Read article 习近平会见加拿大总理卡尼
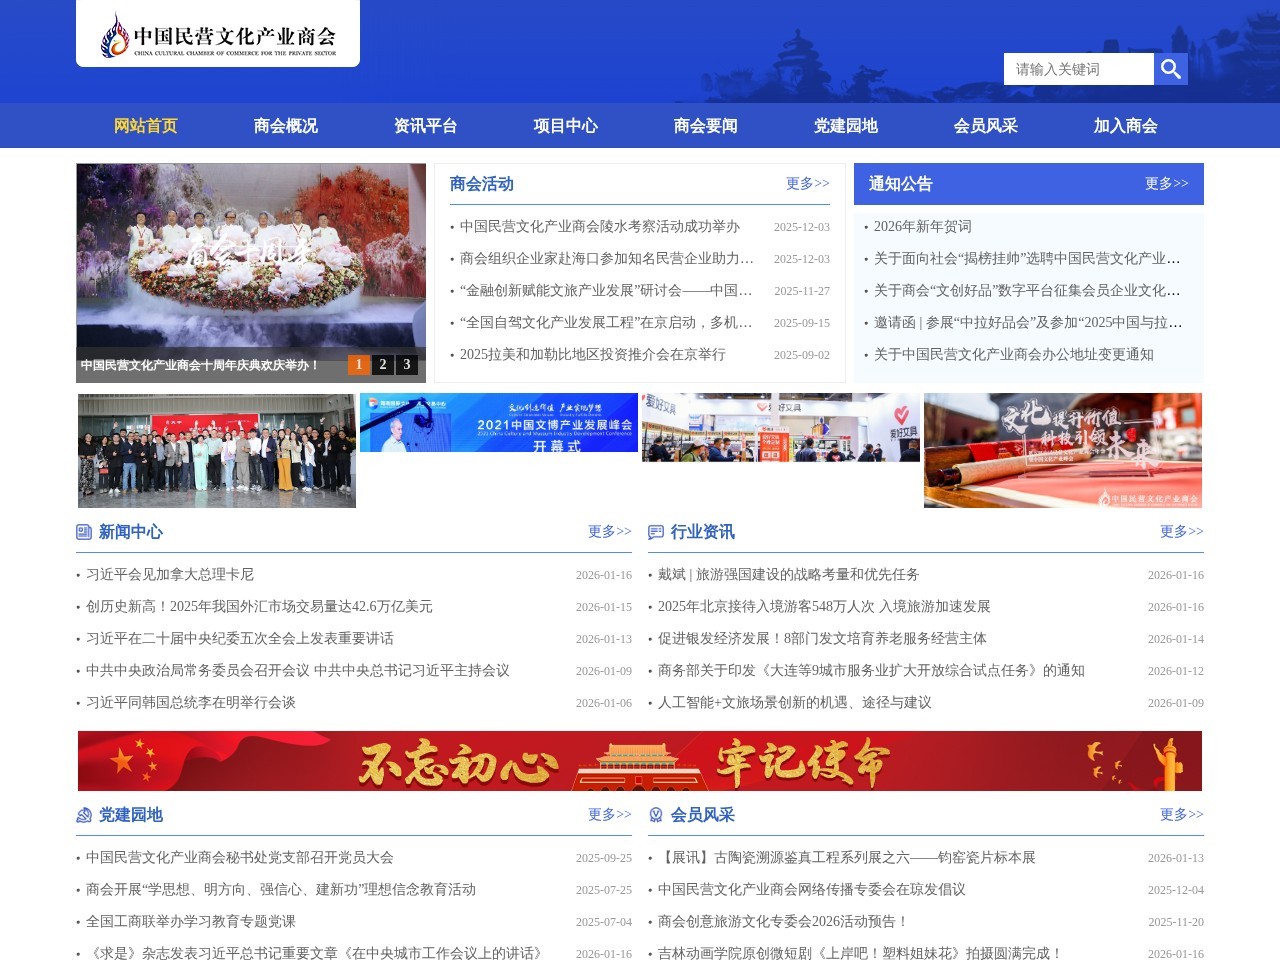1280x960 pixels. [x=170, y=575]
